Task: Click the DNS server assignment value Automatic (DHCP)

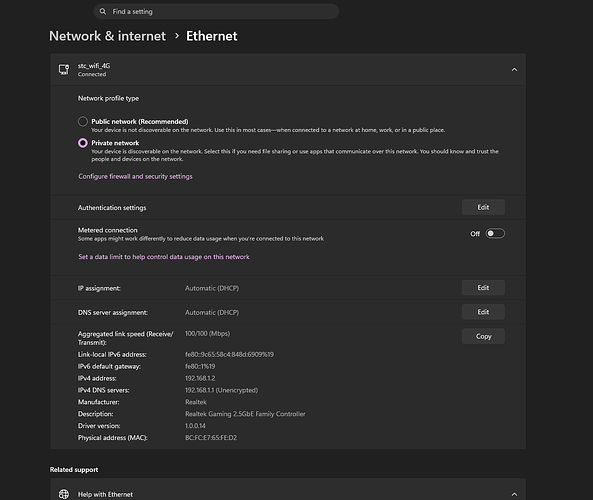Action: [x=212, y=312]
